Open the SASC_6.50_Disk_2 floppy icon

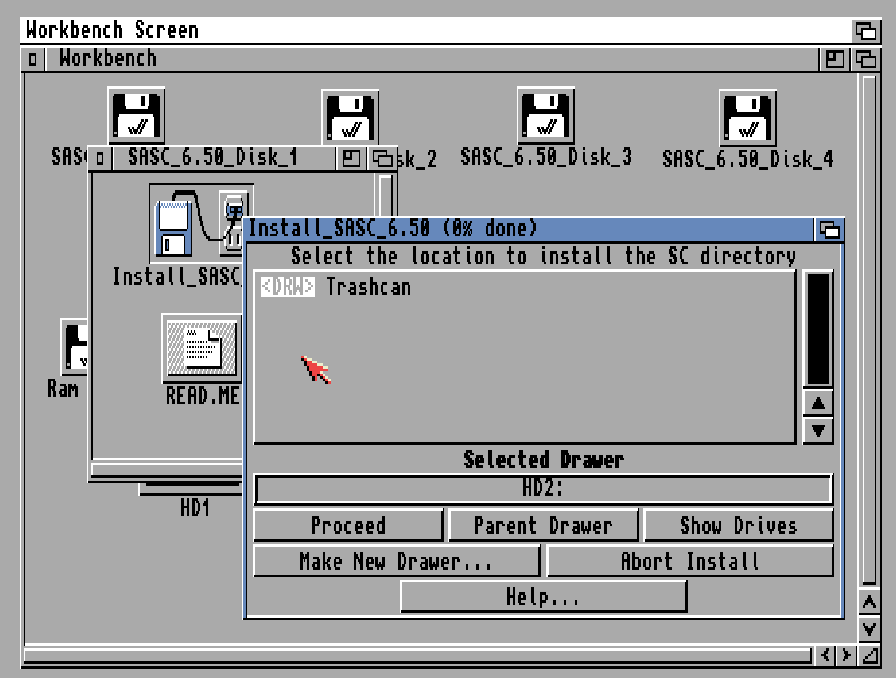[350, 117]
